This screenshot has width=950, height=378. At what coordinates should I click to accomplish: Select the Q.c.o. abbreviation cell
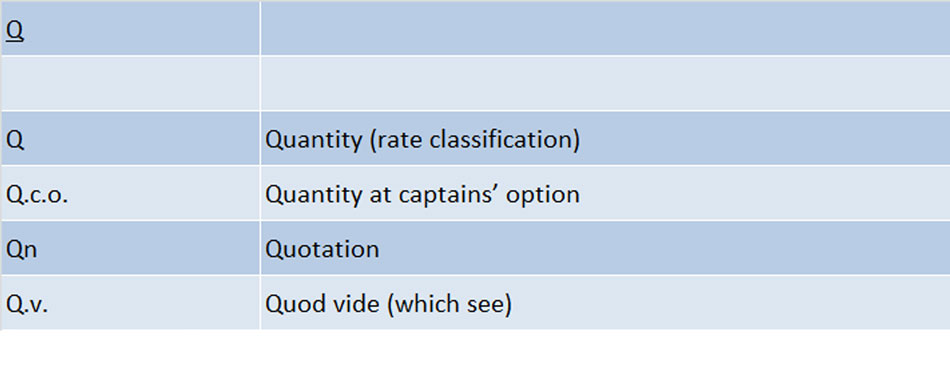pos(130,193)
